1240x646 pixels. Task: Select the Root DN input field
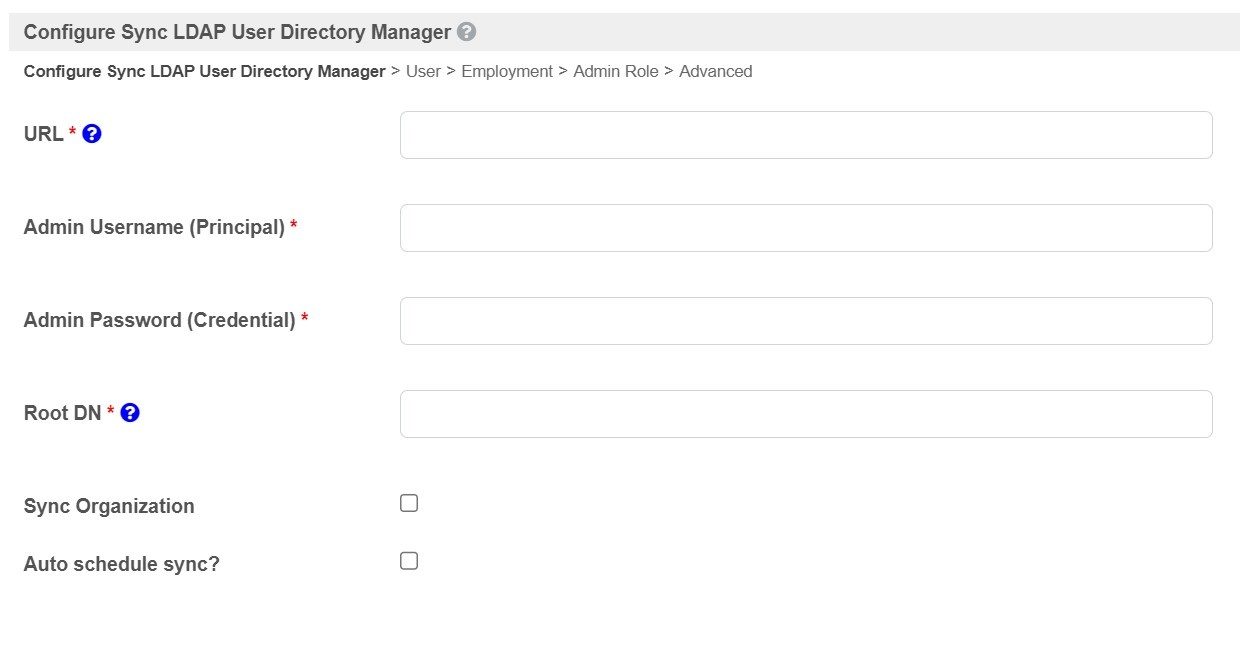point(806,414)
